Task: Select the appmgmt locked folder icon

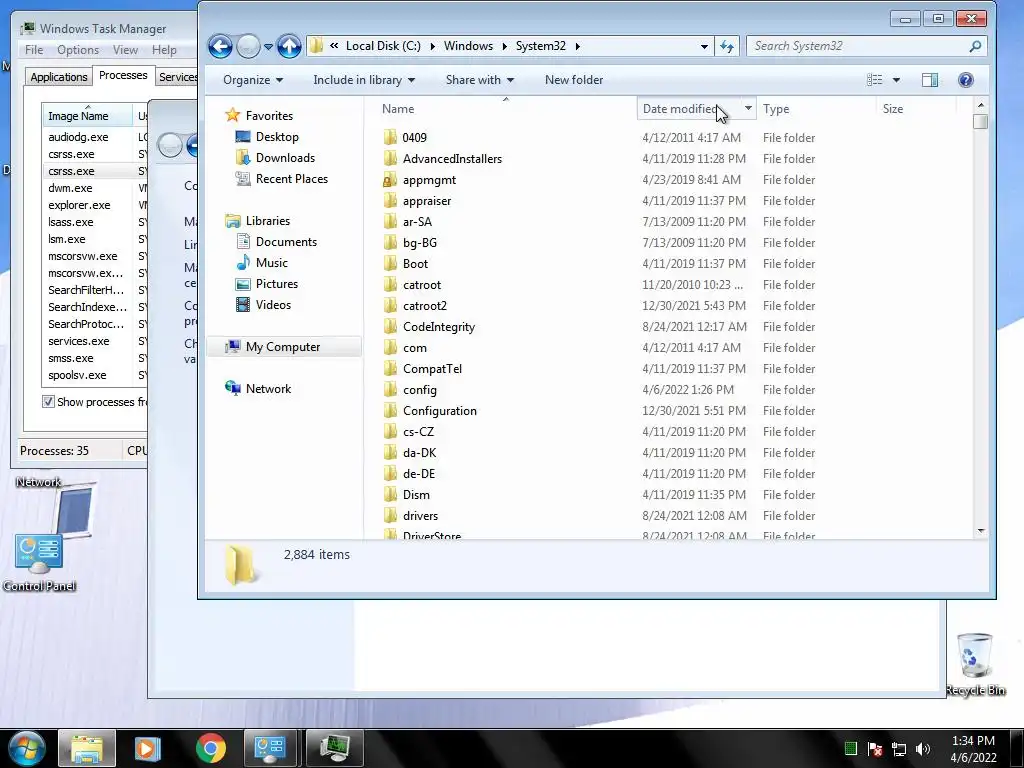Action: click(x=390, y=180)
